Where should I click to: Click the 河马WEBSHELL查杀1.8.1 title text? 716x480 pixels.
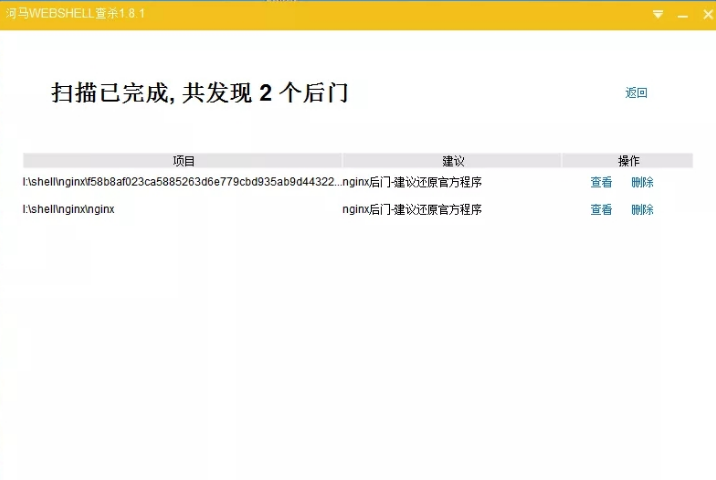75,13
